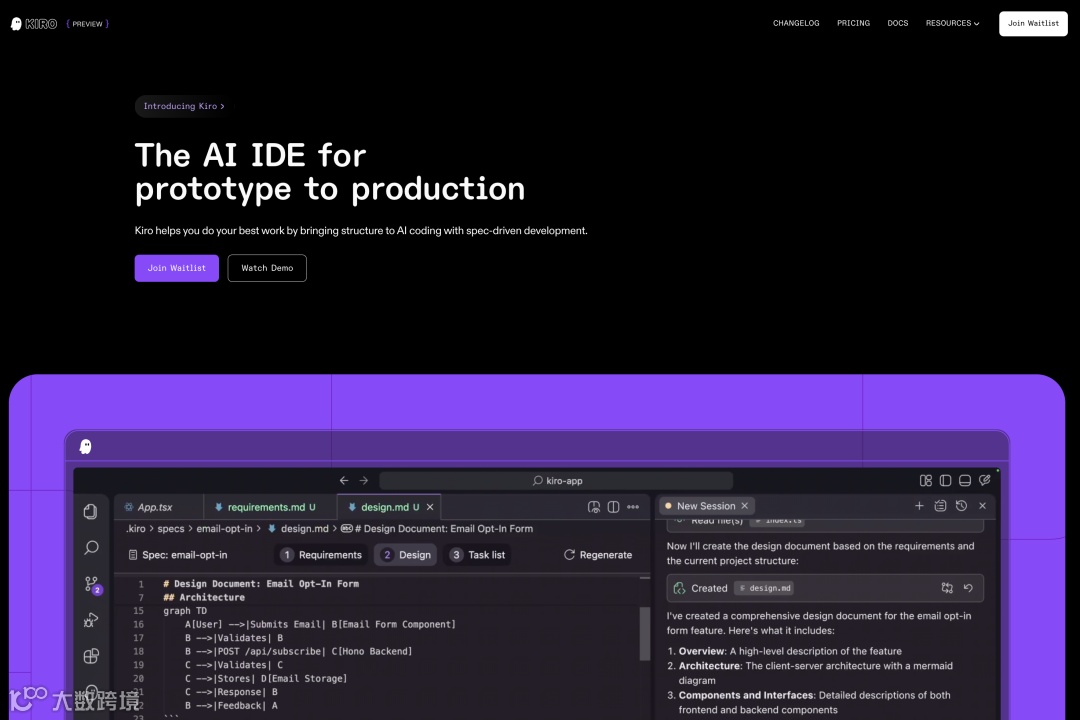Toggle the primary sidebar icon
This screenshot has width=1080, height=720.
tap(946, 480)
